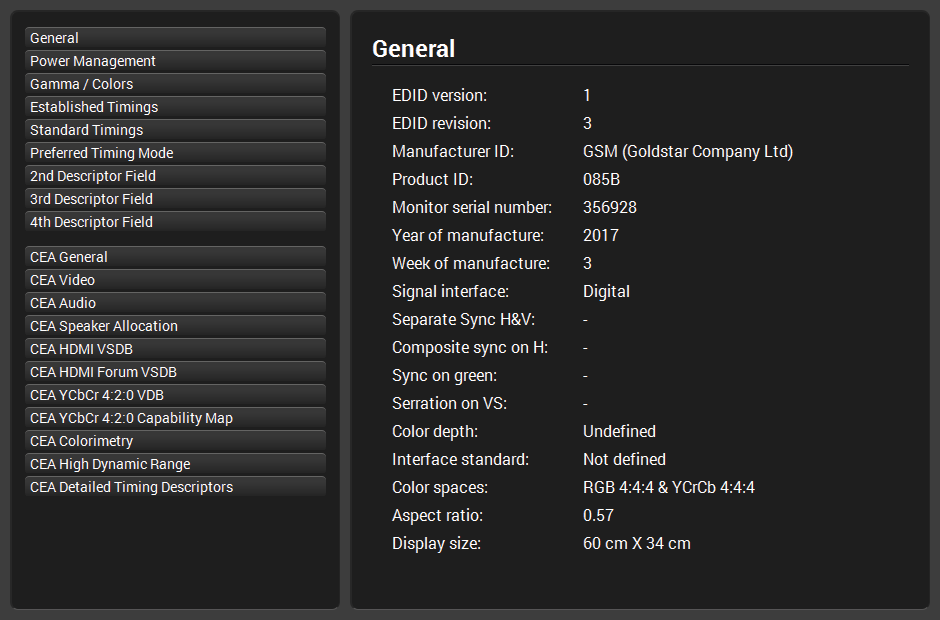Open Gamma / Colors section
This screenshot has width=940, height=620.
pos(175,84)
